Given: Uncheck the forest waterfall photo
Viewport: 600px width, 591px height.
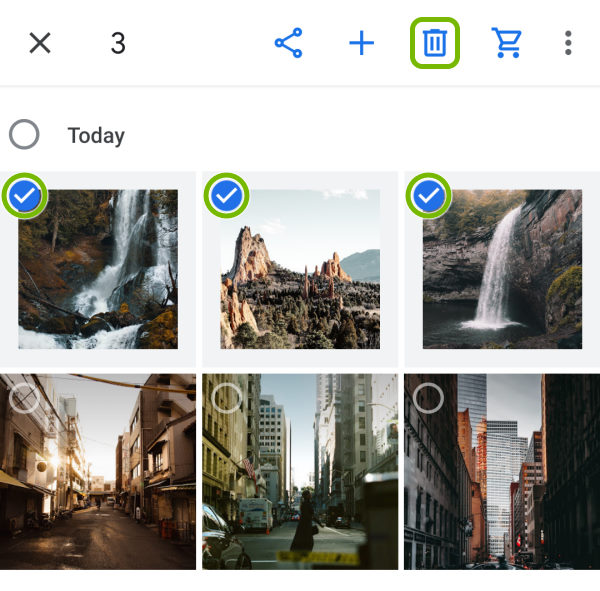Looking at the screenshot, I should click(x=24, y=196).
